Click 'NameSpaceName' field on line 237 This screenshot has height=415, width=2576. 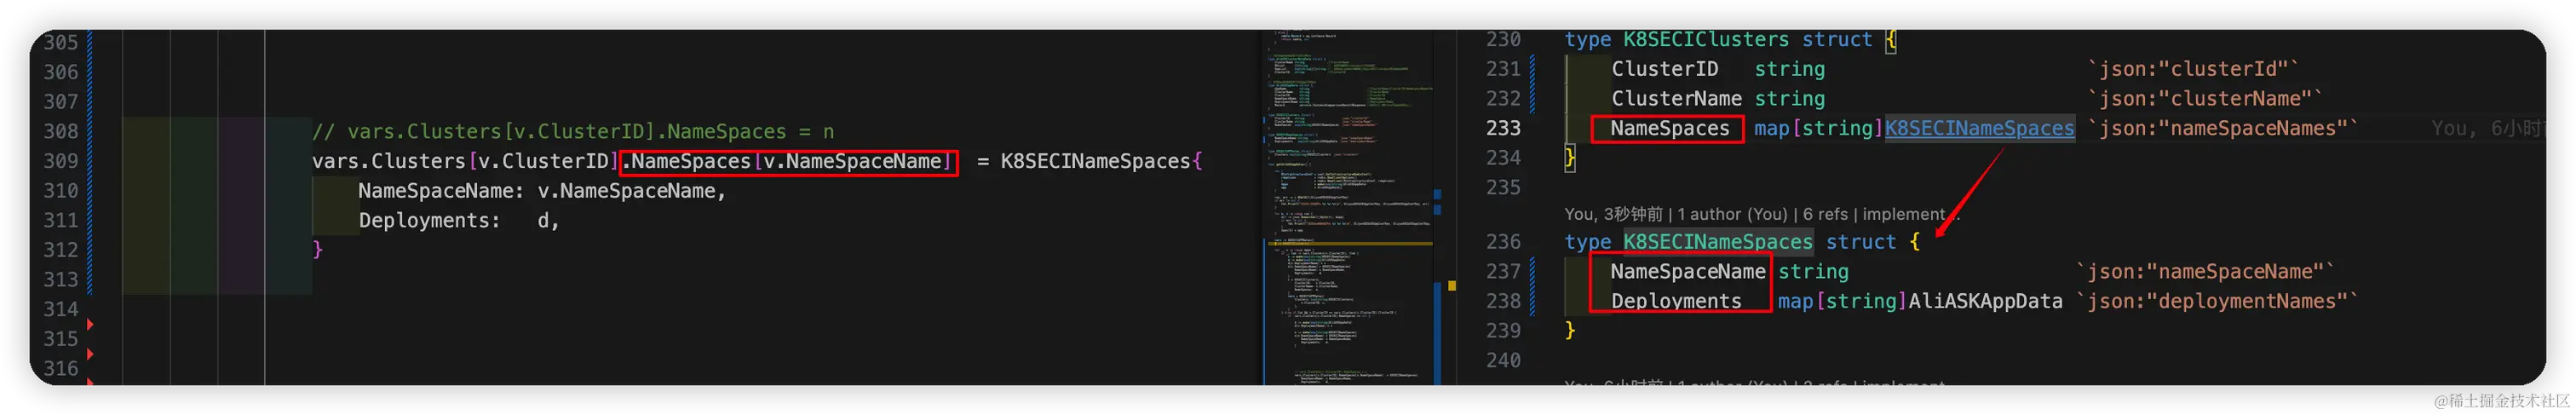pos(1688,272)
